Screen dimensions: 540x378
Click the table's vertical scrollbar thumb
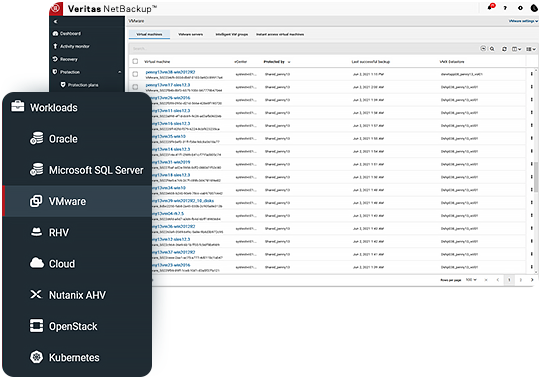pos(536,176)
